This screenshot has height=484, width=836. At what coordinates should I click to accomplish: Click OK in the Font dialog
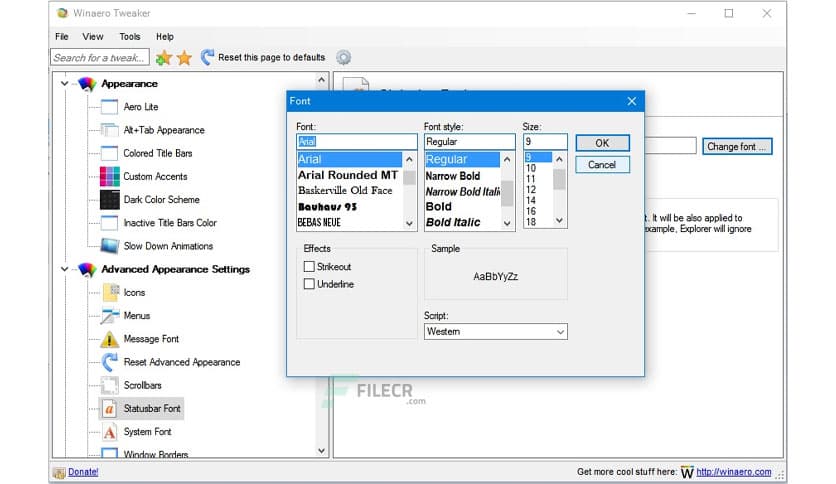pyautogui.click(x=602, y=143)
